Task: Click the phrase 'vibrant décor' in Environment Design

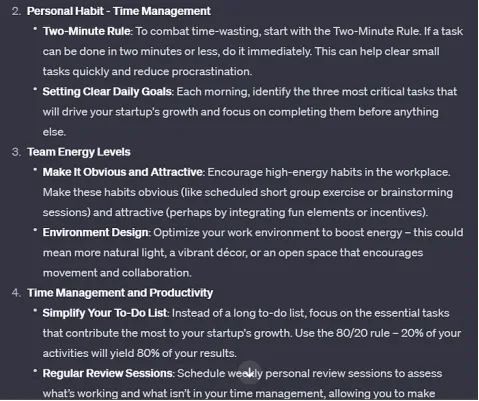Action: pyautogui.click(x=212, y=253)
